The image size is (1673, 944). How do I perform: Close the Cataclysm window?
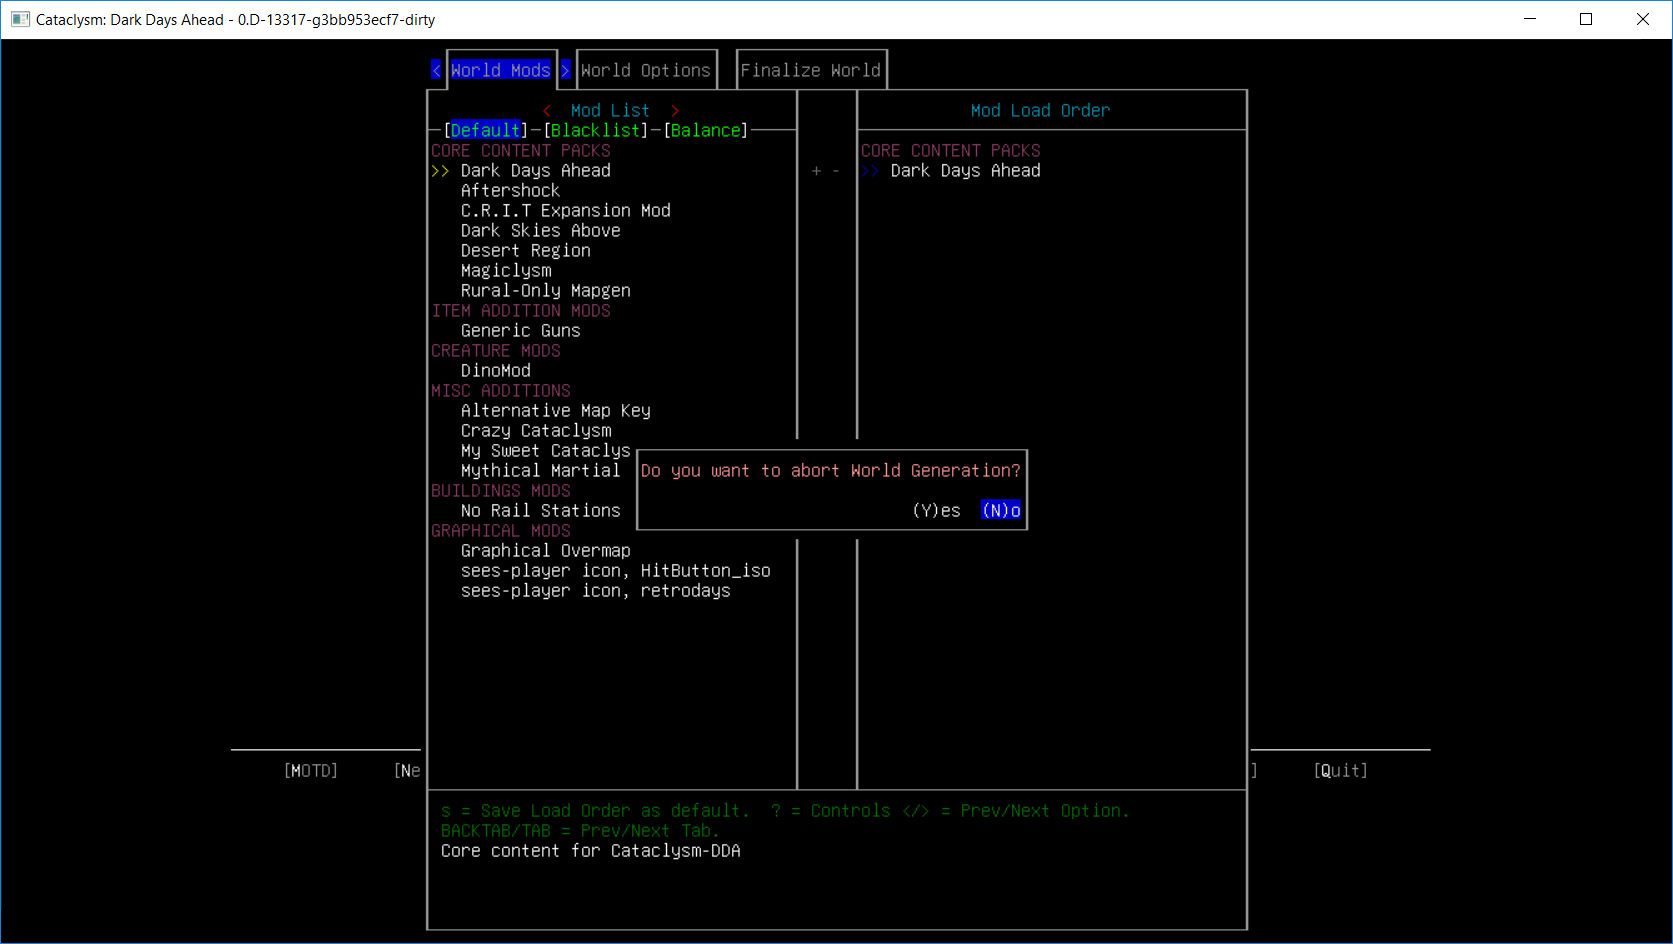click(x=1643, y=19)
